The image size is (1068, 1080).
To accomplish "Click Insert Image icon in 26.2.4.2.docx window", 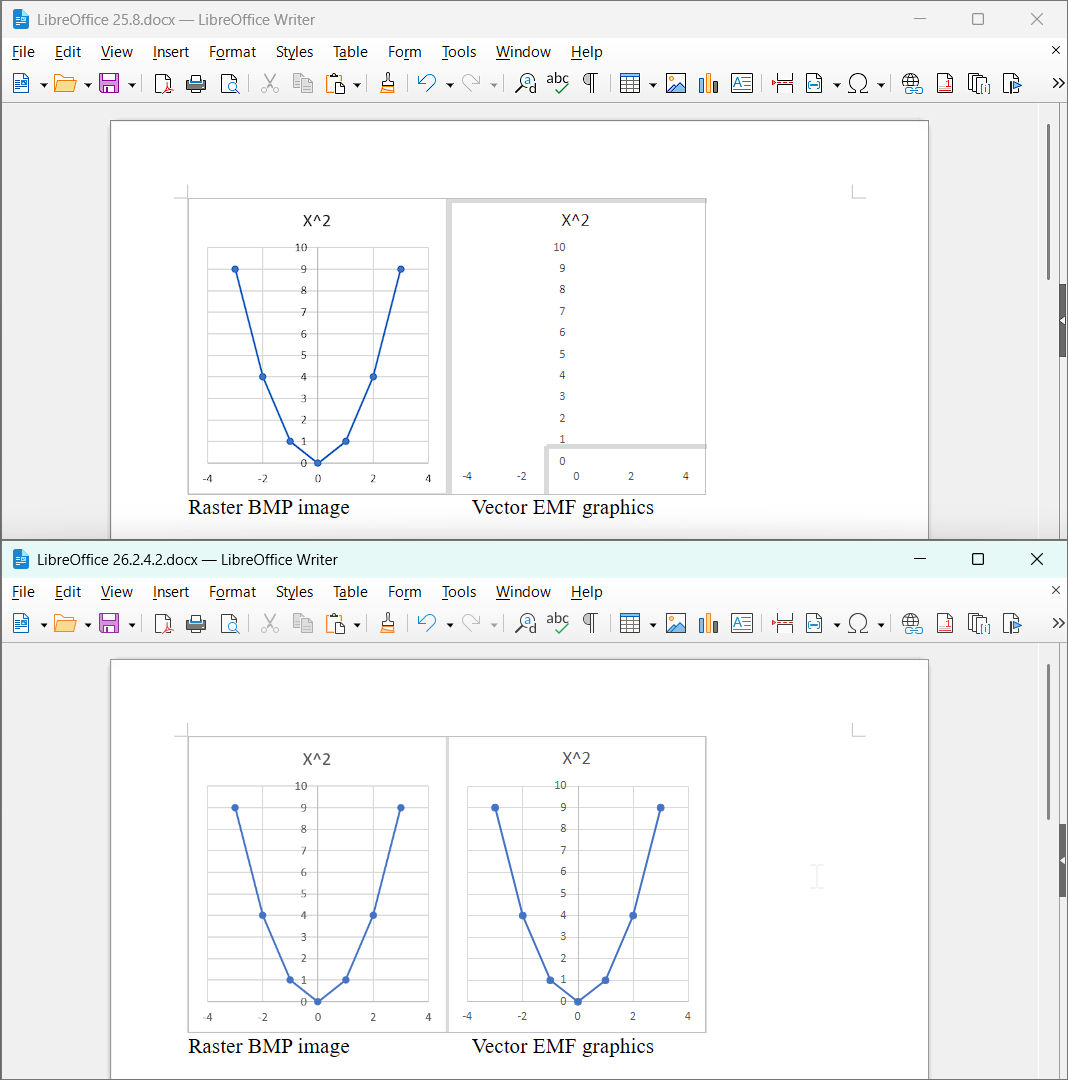I will click(676, 624).
